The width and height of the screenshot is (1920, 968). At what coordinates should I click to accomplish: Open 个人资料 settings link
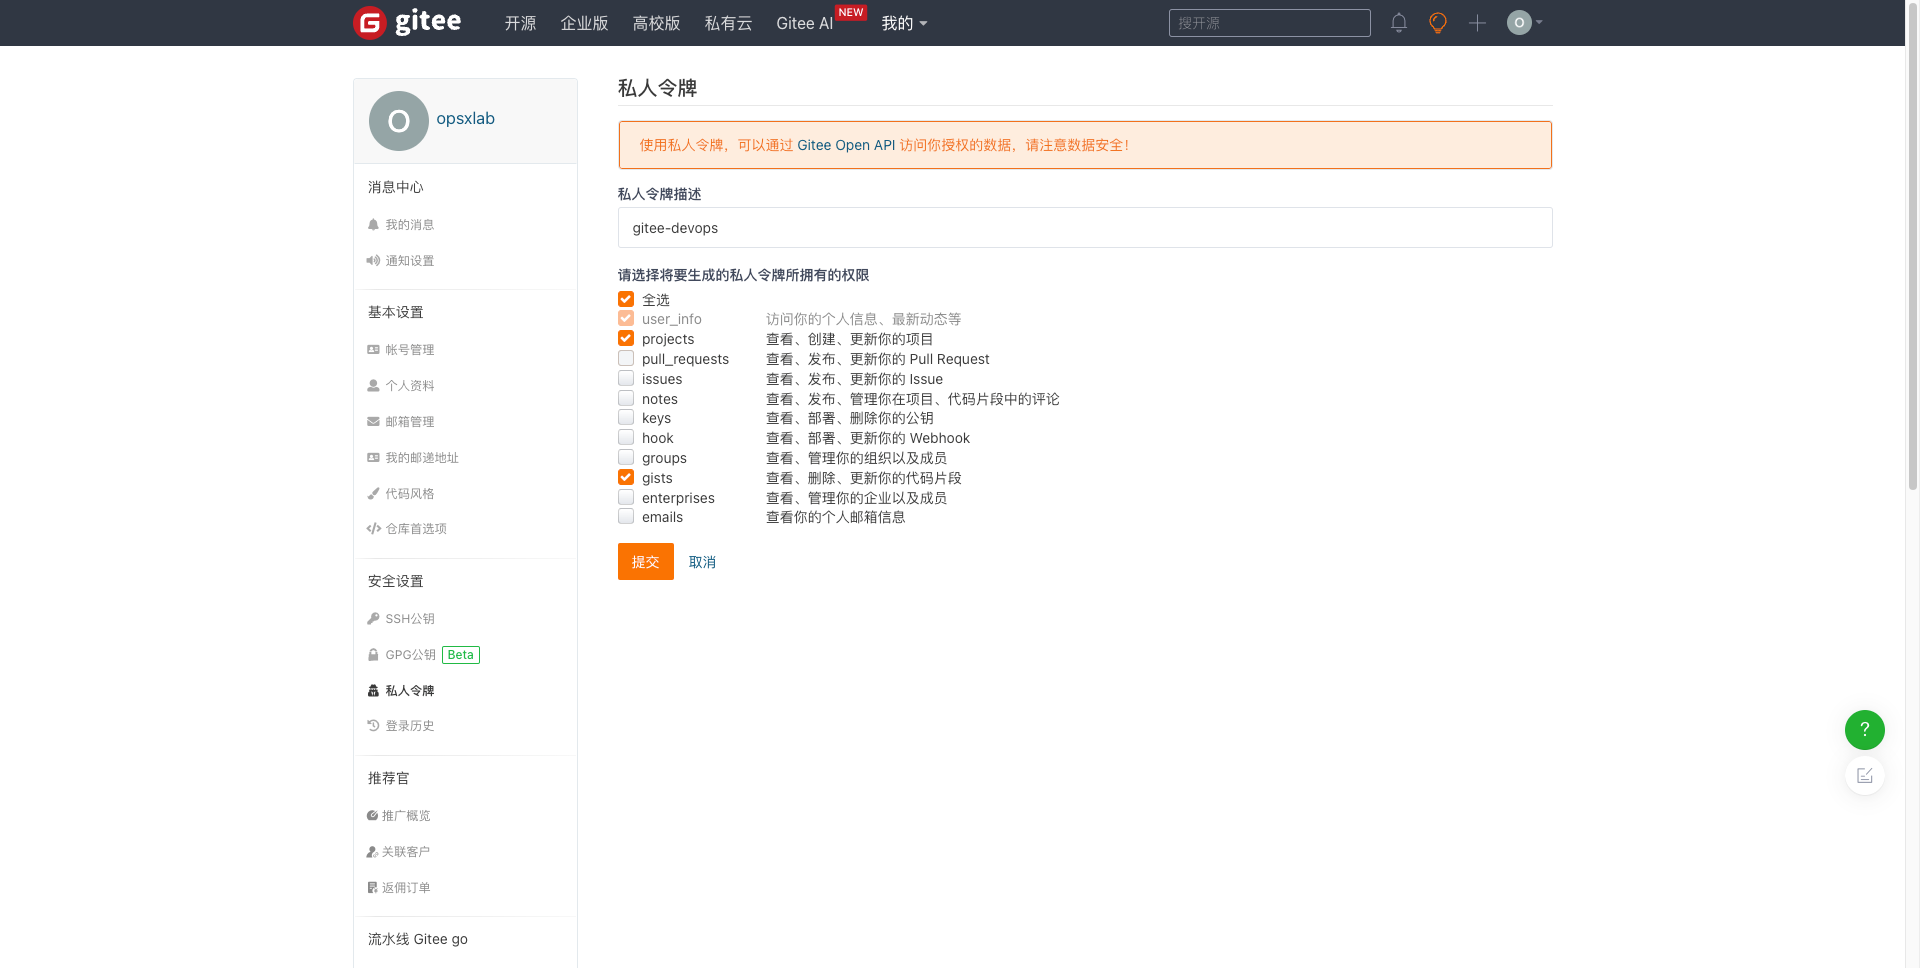point(410,386)
